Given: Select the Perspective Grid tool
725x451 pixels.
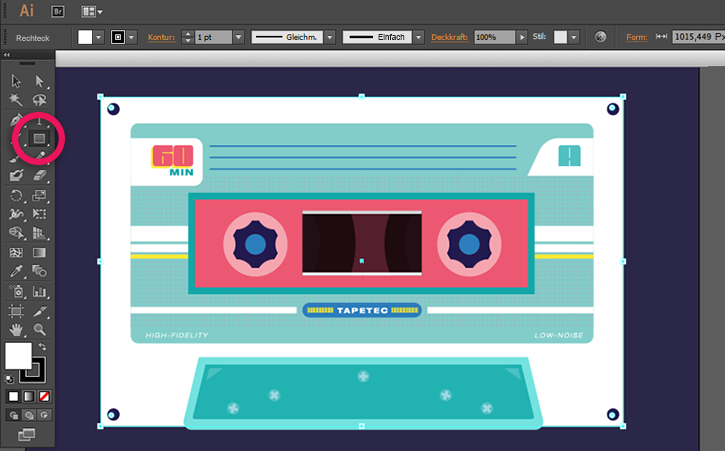Looking at the screenshot, I should [39, 233].
